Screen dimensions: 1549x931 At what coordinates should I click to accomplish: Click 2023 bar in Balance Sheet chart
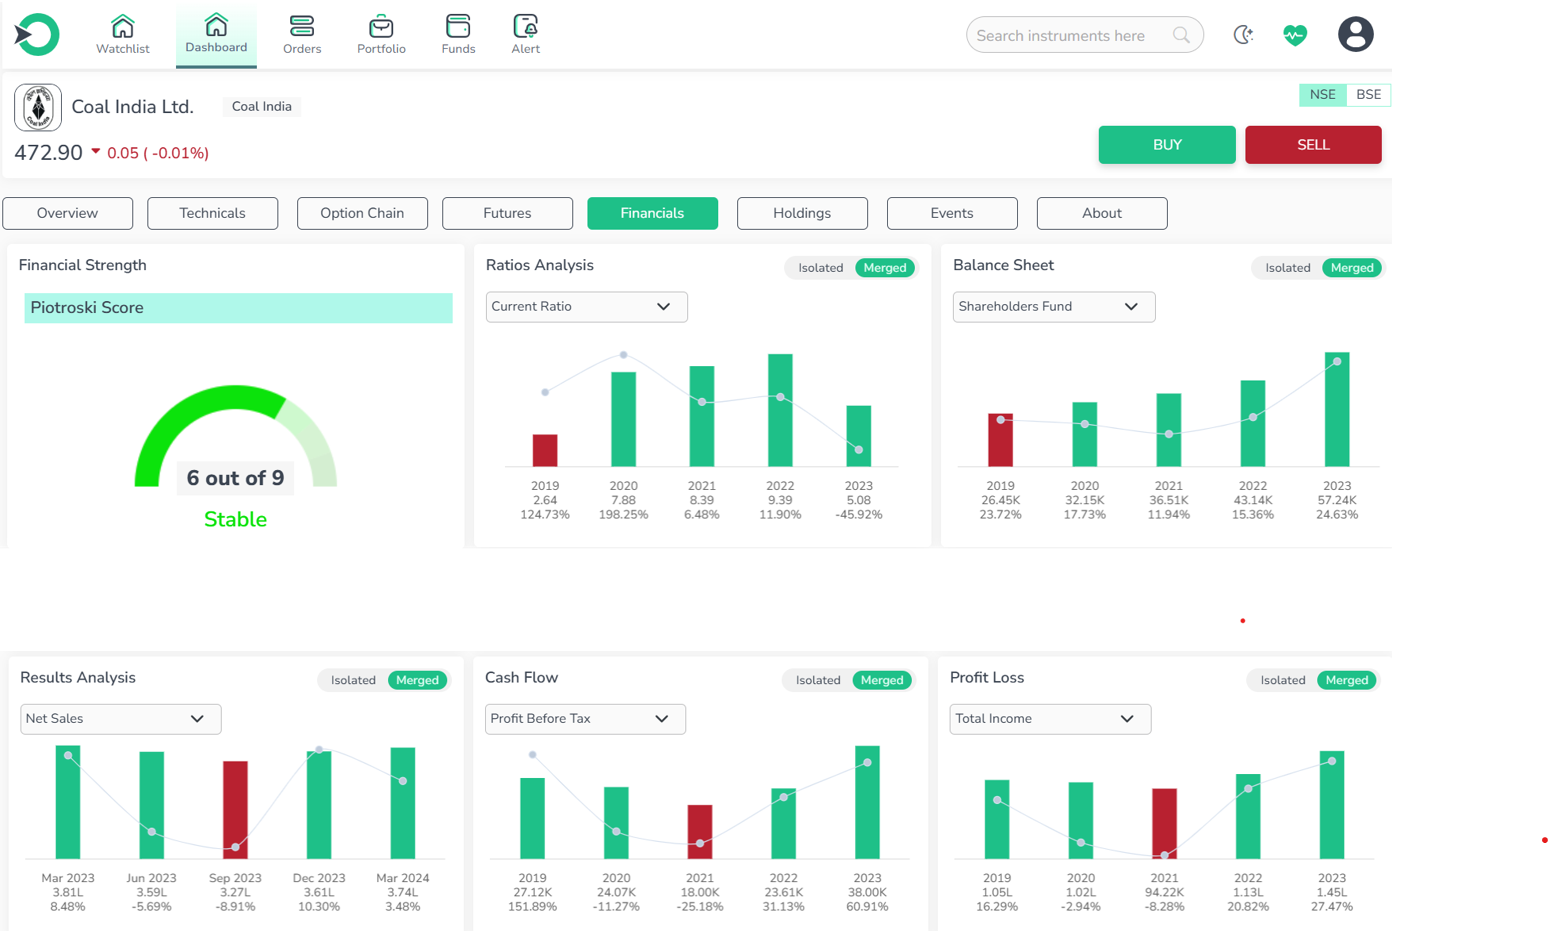[x=1337, y=409]
